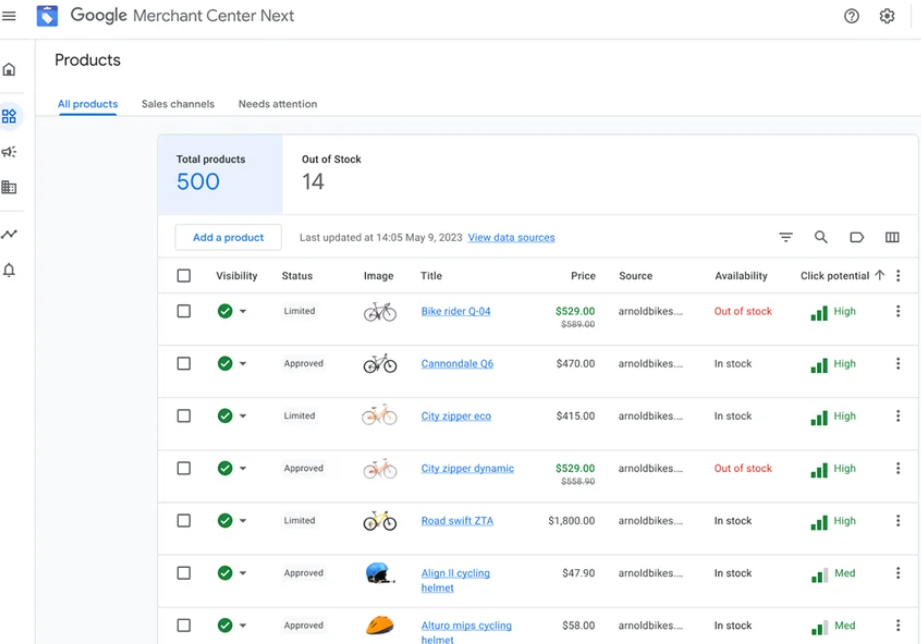The image size is (921, 644).
Task: Click the $1,800.00 price cell
Action: pos(572,521)
